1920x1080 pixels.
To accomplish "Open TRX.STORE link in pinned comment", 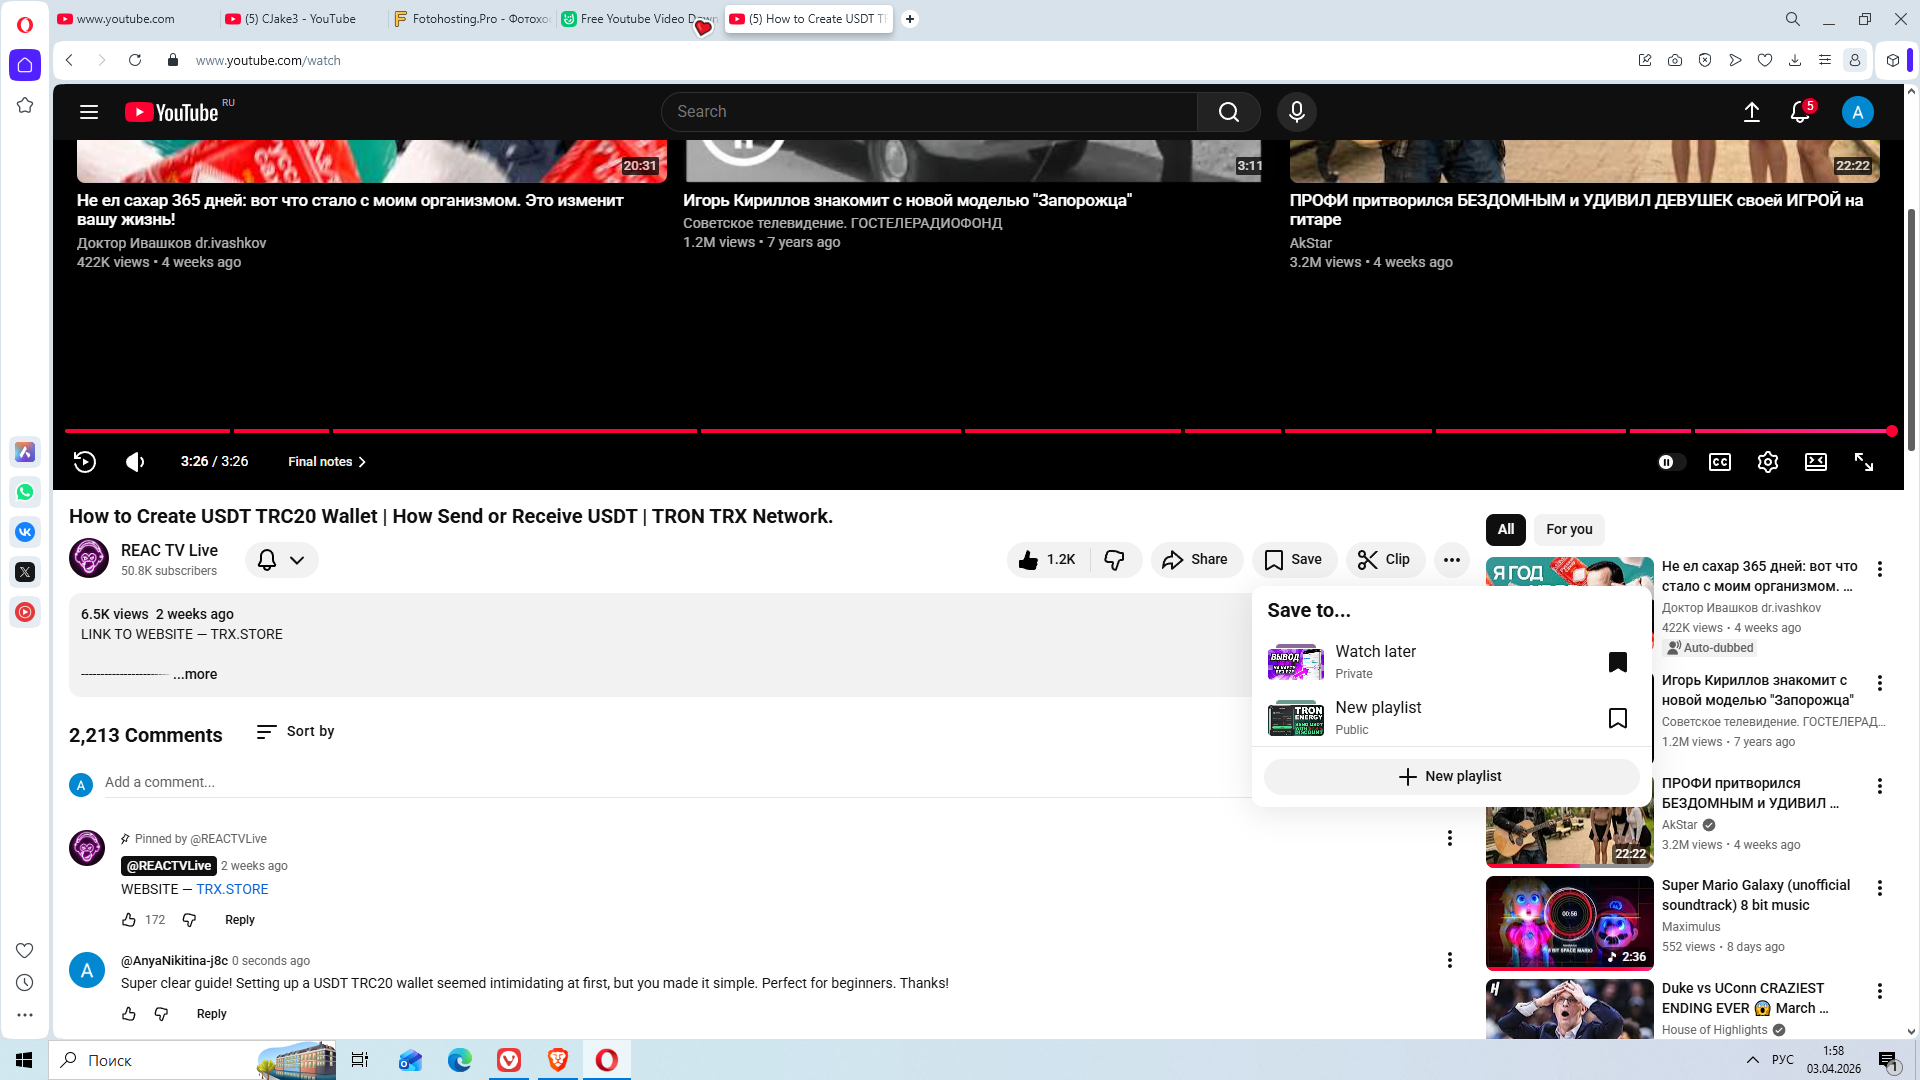I will click(x=232, y=890).
